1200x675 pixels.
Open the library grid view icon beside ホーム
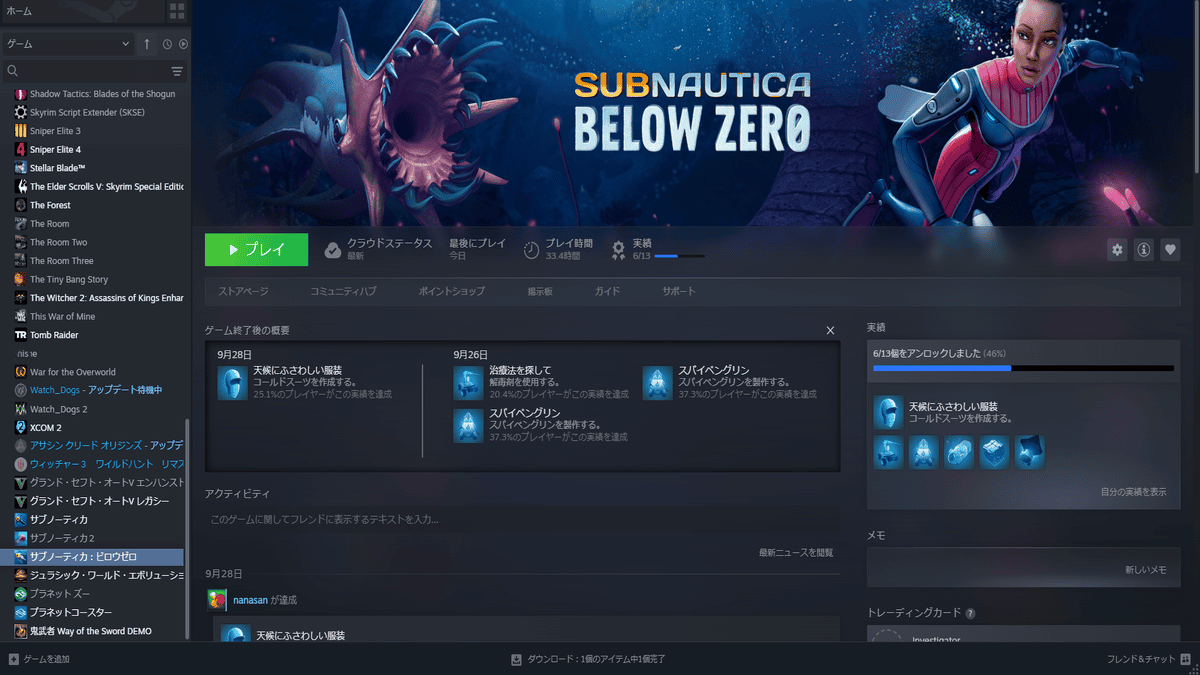(177, 11)
